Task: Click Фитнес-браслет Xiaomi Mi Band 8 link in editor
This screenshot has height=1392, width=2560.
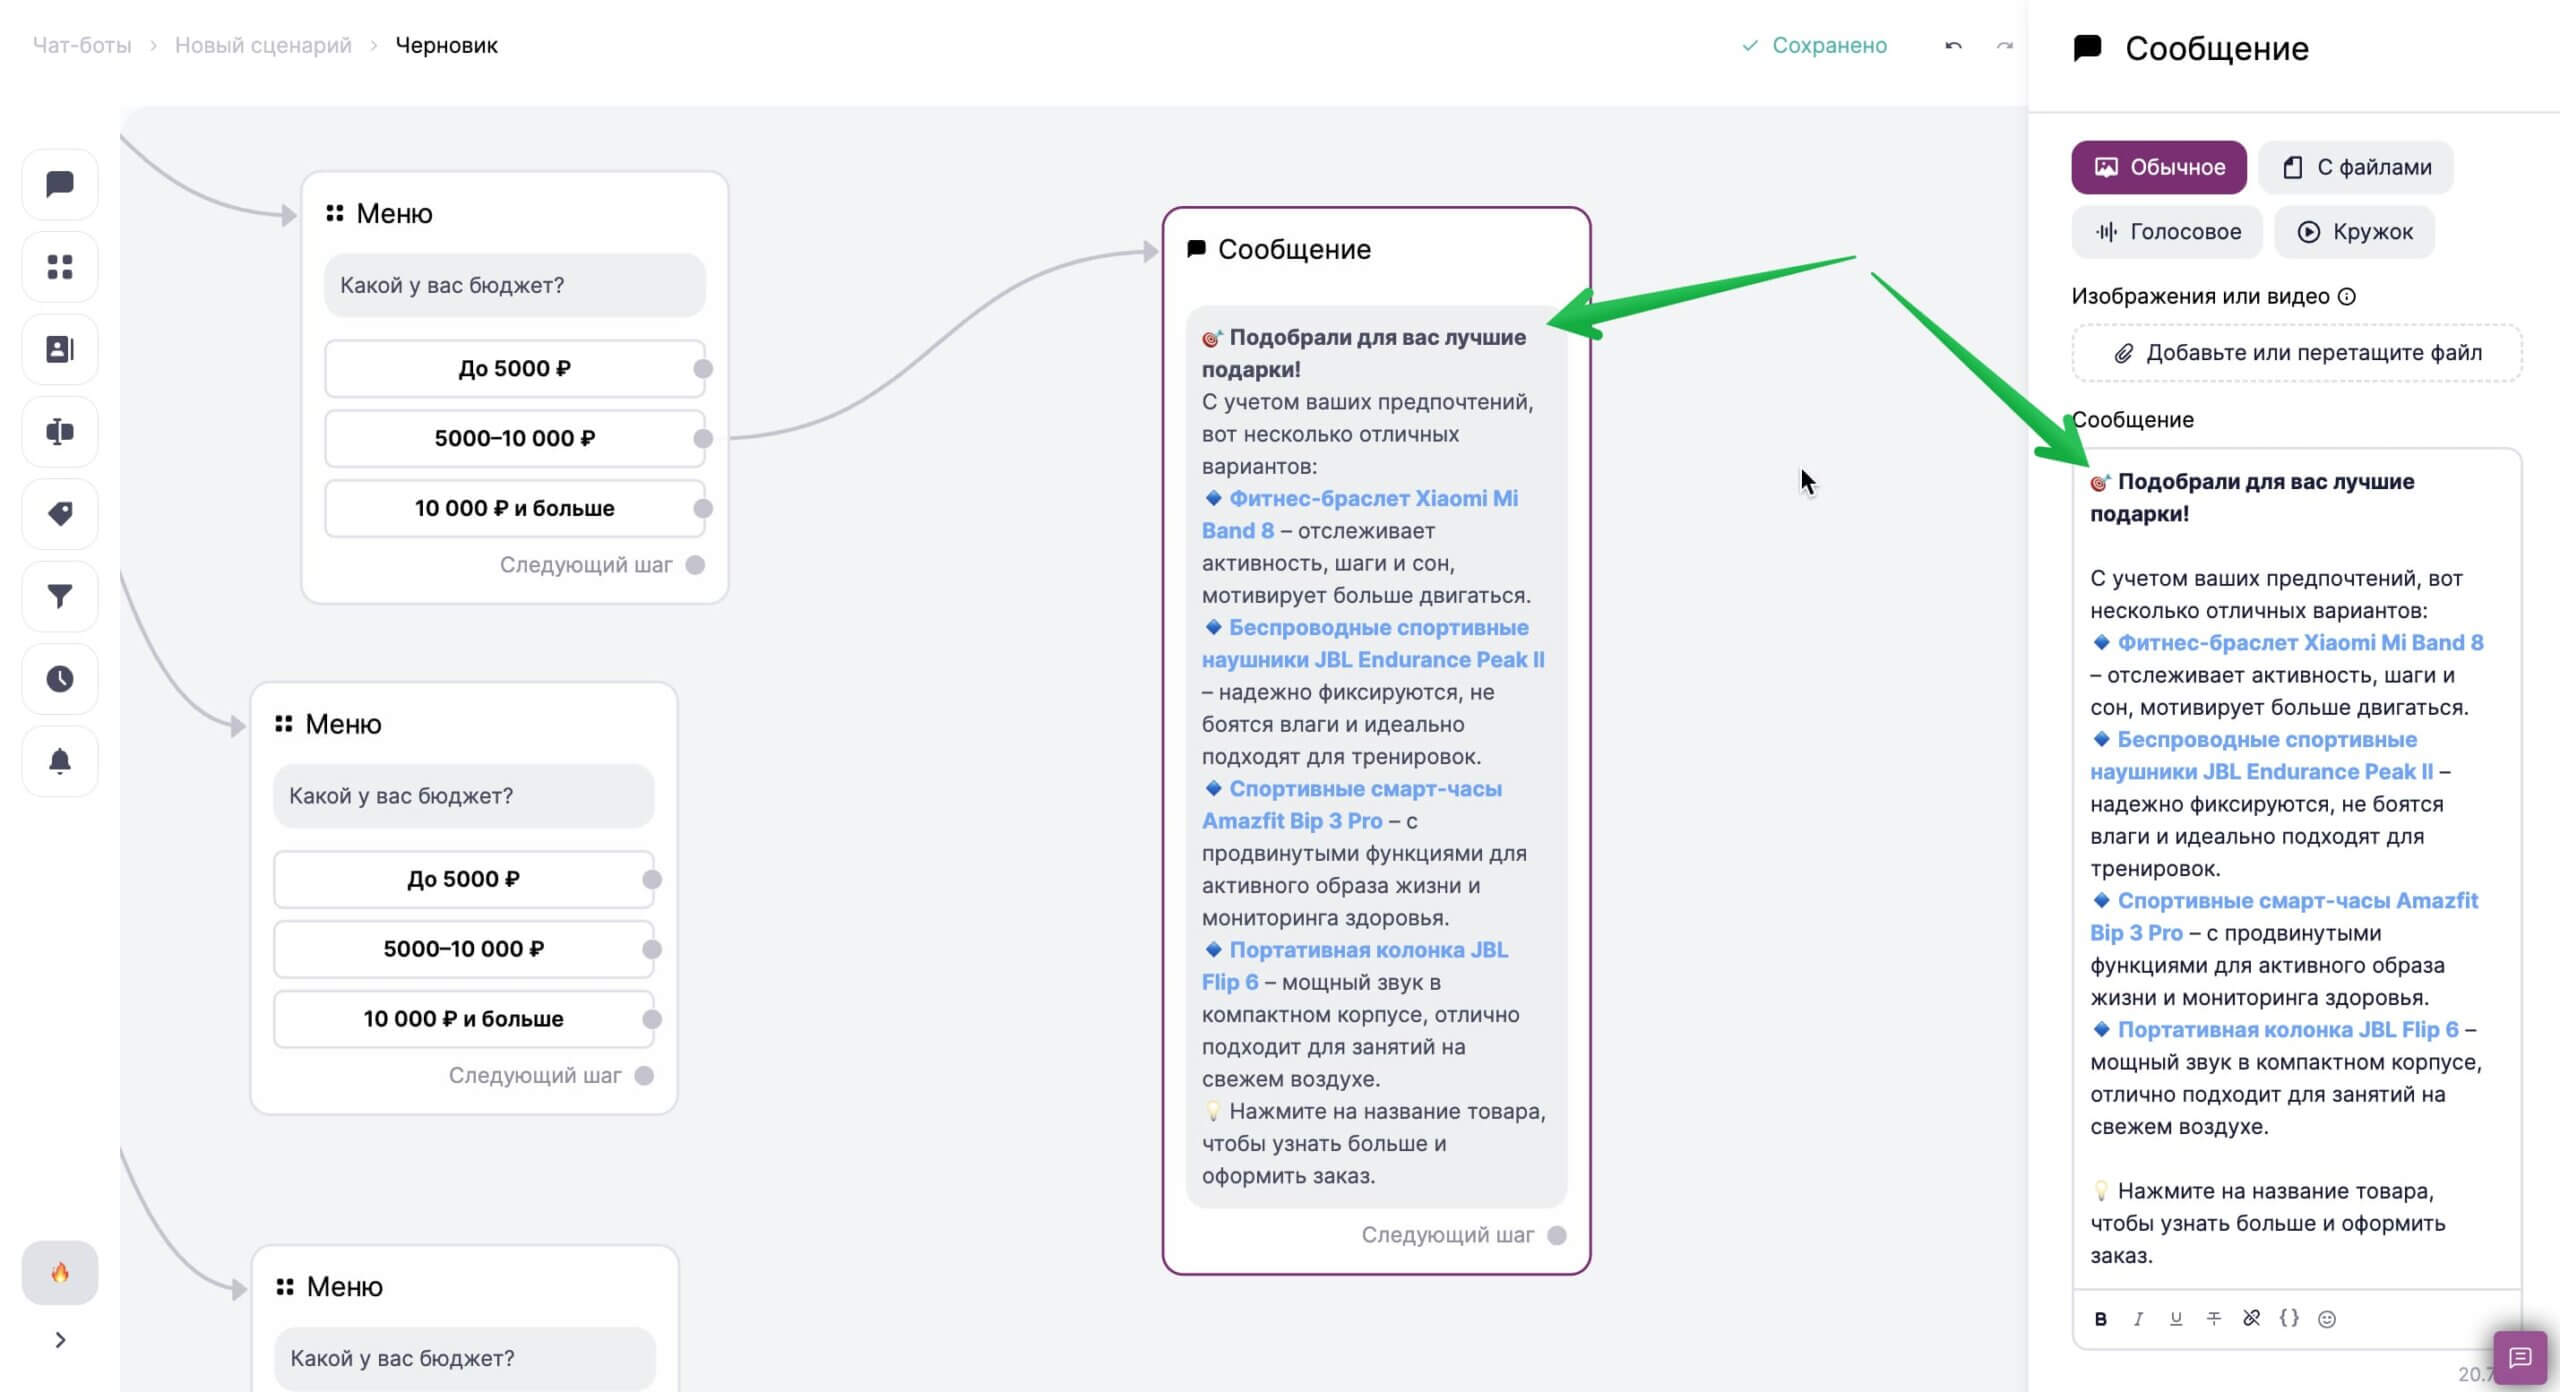Action: [2300, 643]
